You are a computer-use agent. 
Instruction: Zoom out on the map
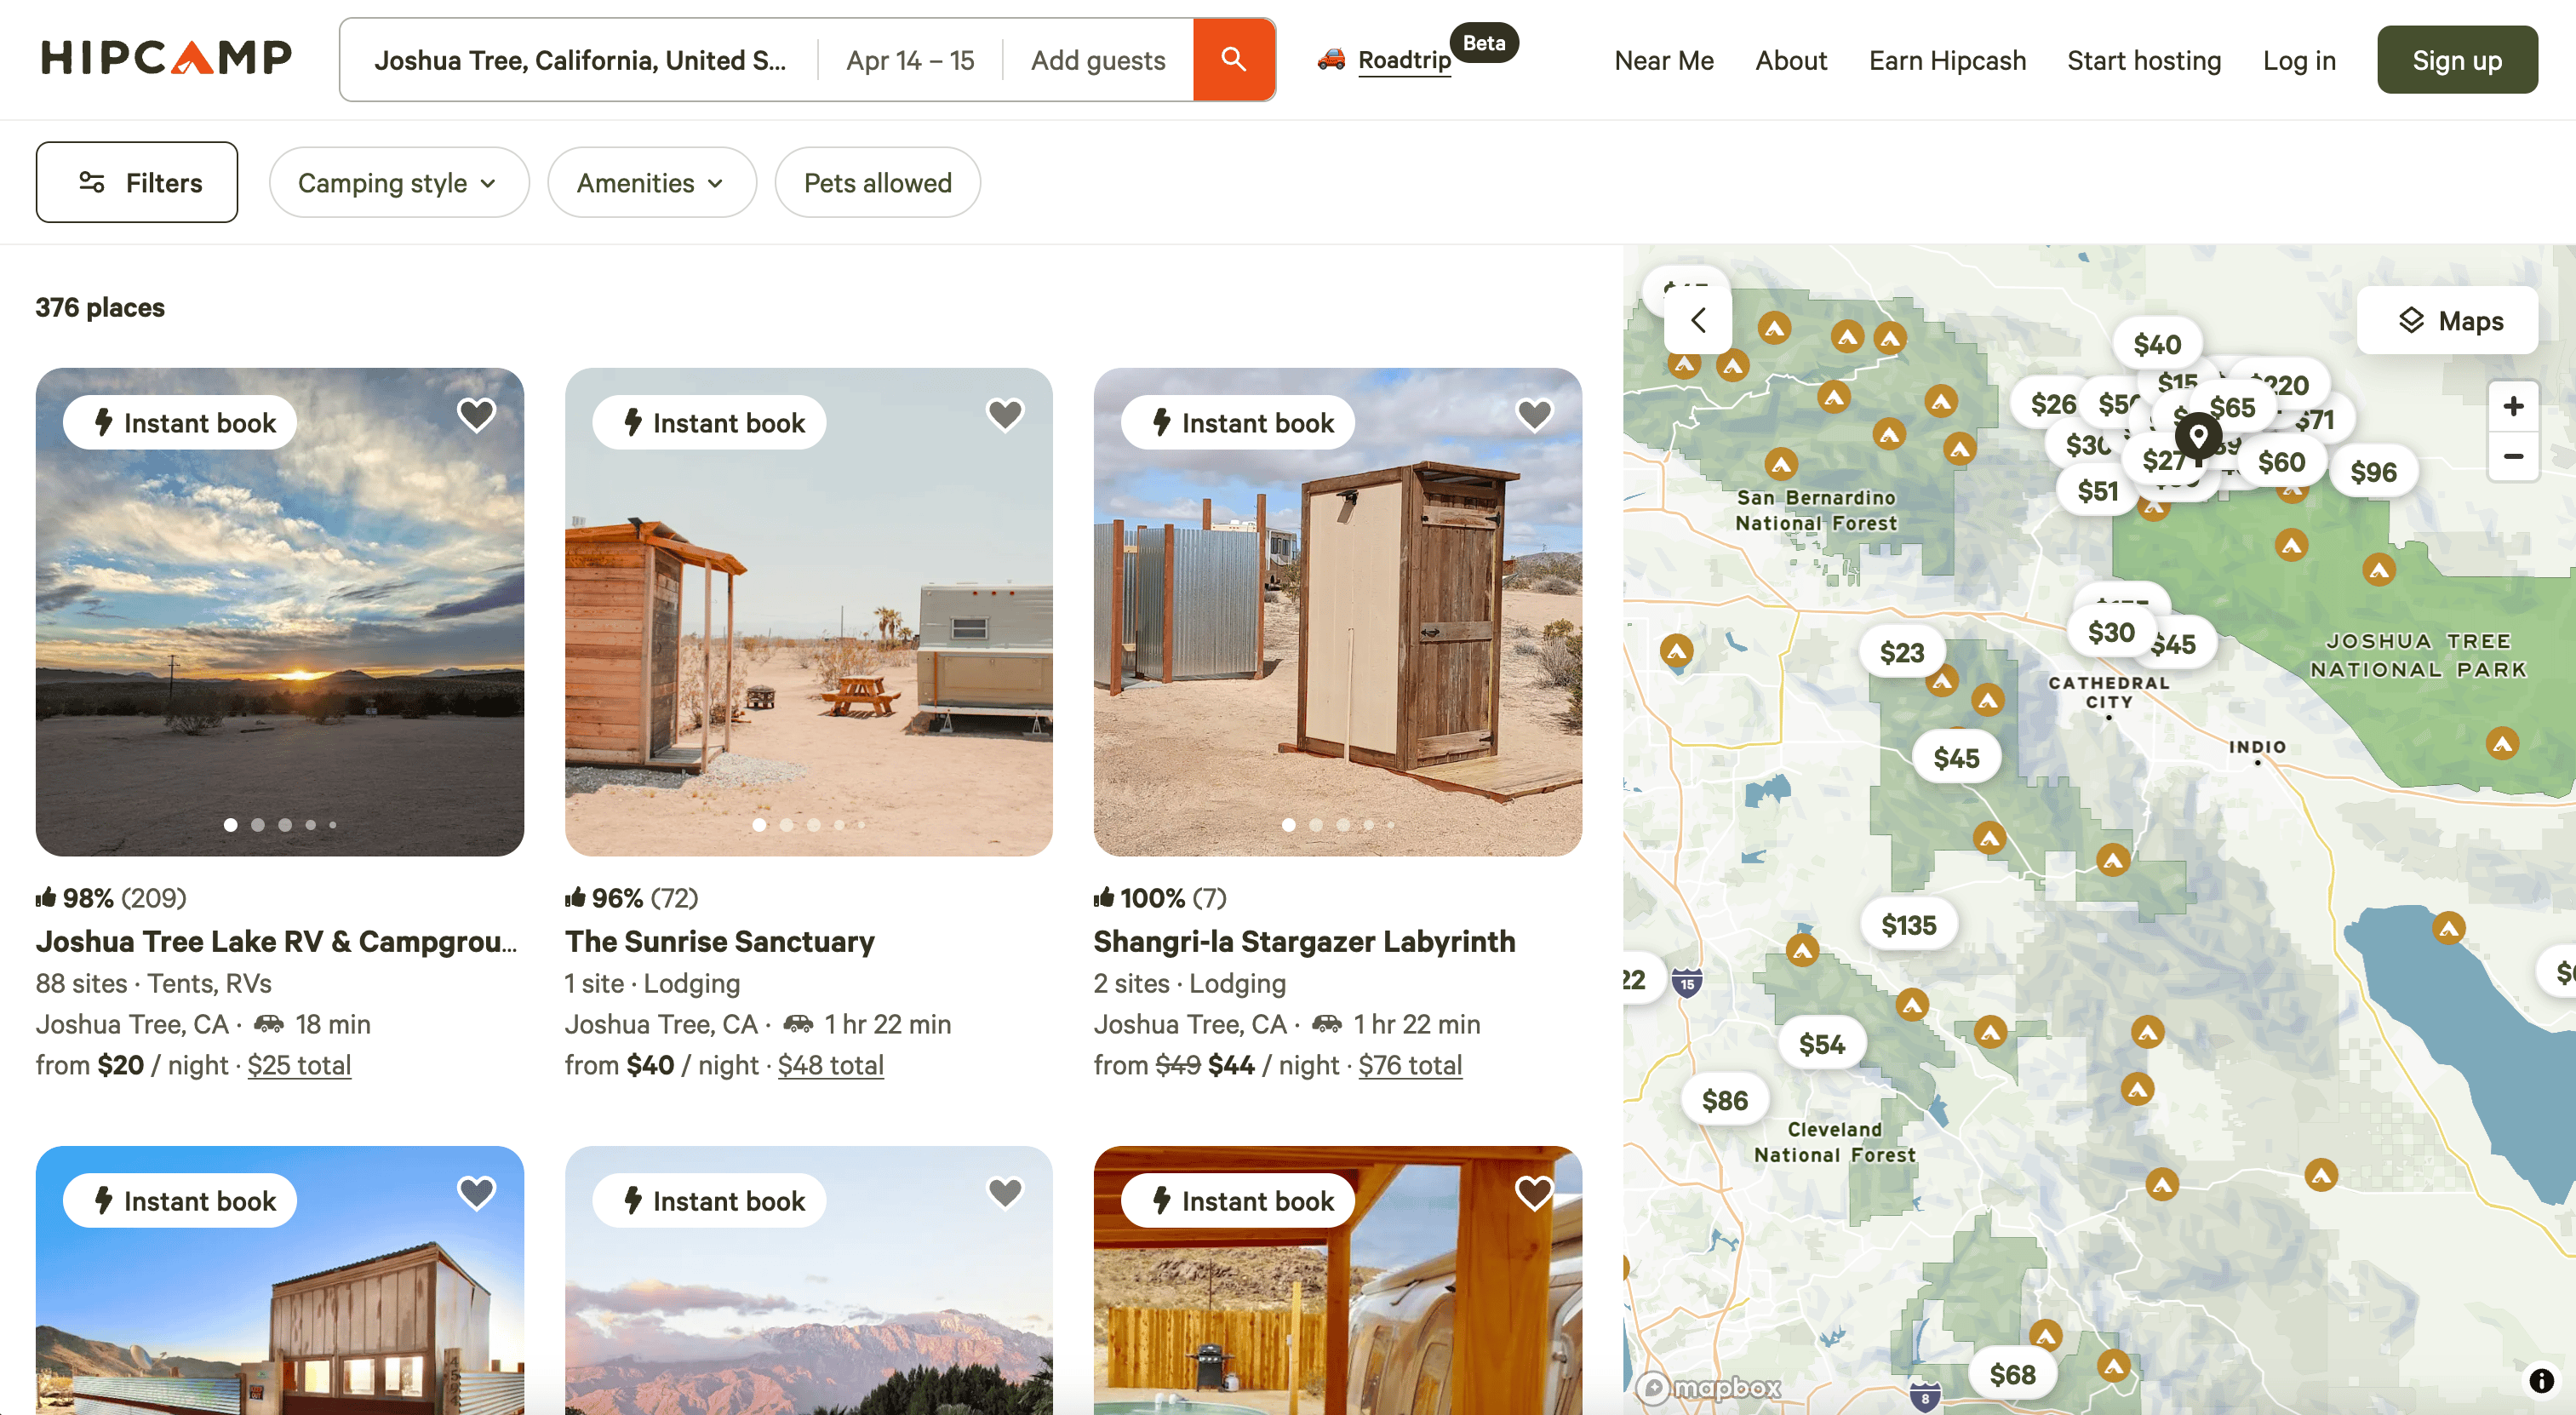[2512, 457]
